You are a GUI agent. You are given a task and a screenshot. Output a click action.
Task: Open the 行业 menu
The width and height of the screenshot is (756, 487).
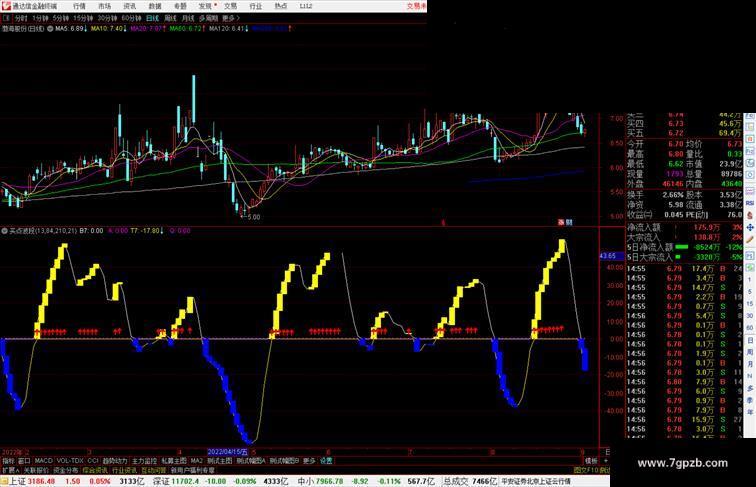point(256,6)
